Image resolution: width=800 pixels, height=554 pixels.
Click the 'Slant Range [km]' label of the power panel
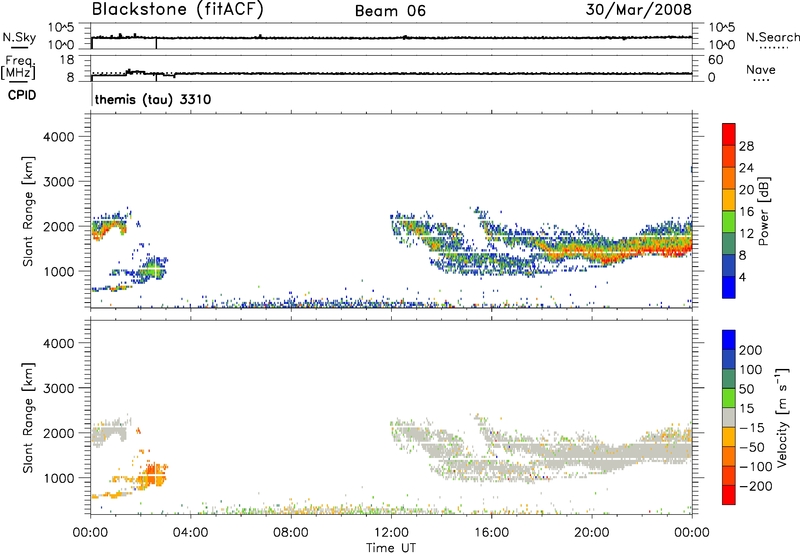click(x=28, y=211)
